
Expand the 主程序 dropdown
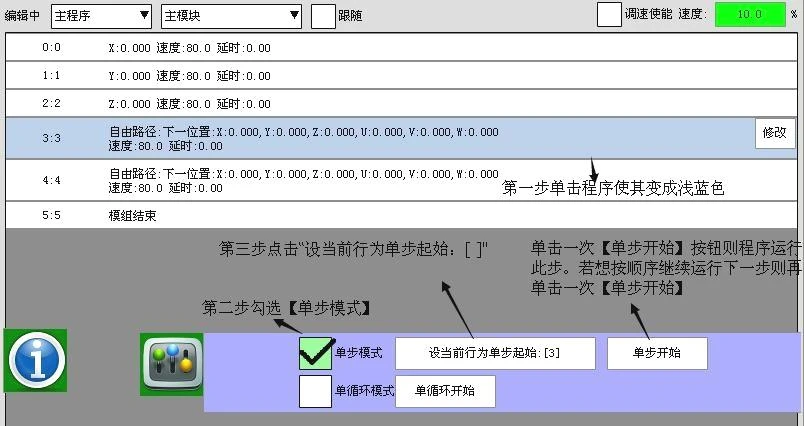pyautogui.click(x=101, y=16)
